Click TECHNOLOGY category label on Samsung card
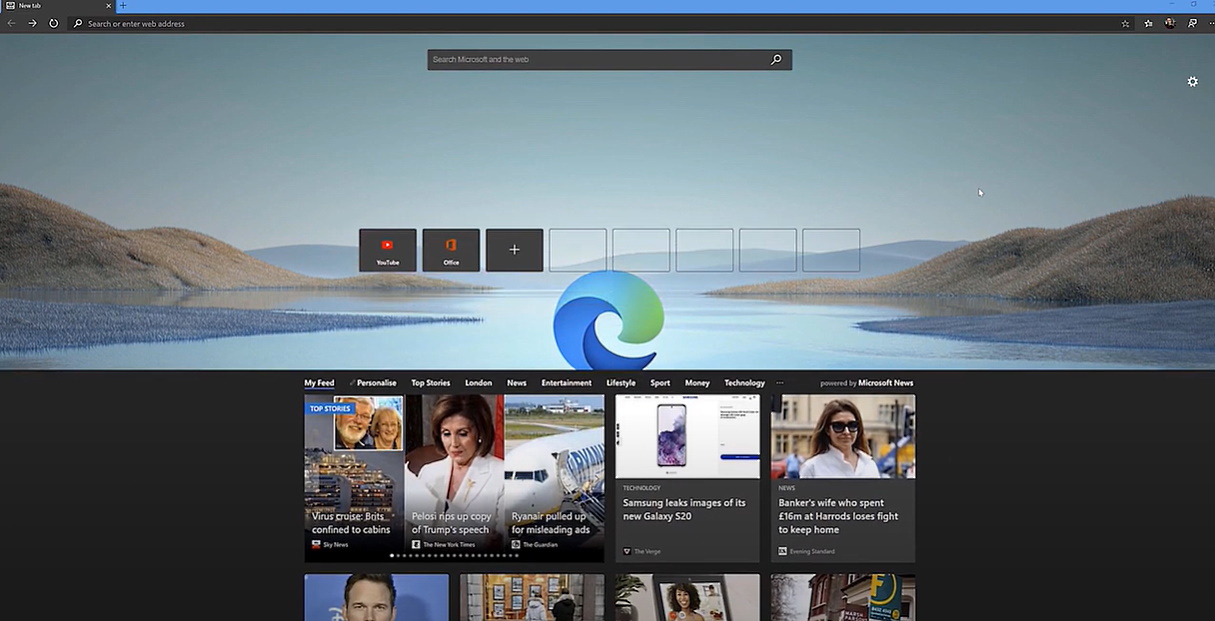The width and height of the screenshot is (1215, 621). 642,488
